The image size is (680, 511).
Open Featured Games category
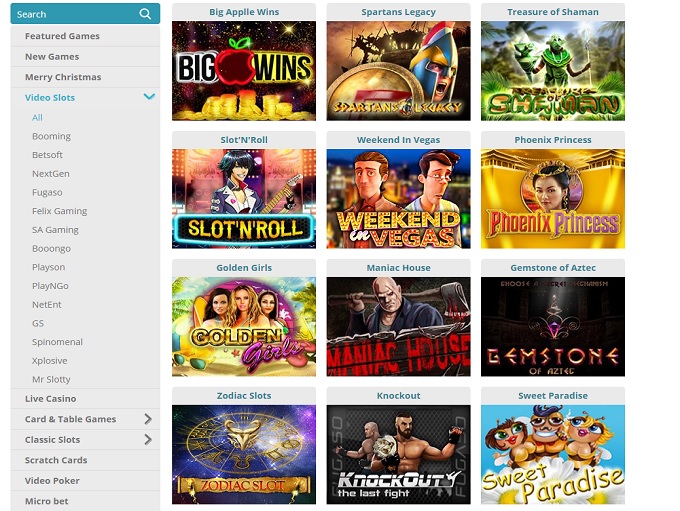62,36
